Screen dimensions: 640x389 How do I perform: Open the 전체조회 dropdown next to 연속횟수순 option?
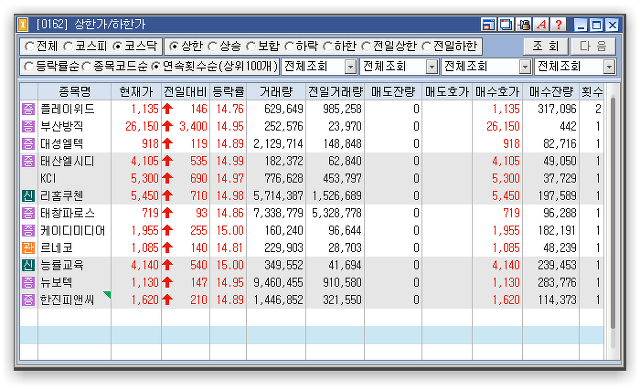(x=319, y=67)
